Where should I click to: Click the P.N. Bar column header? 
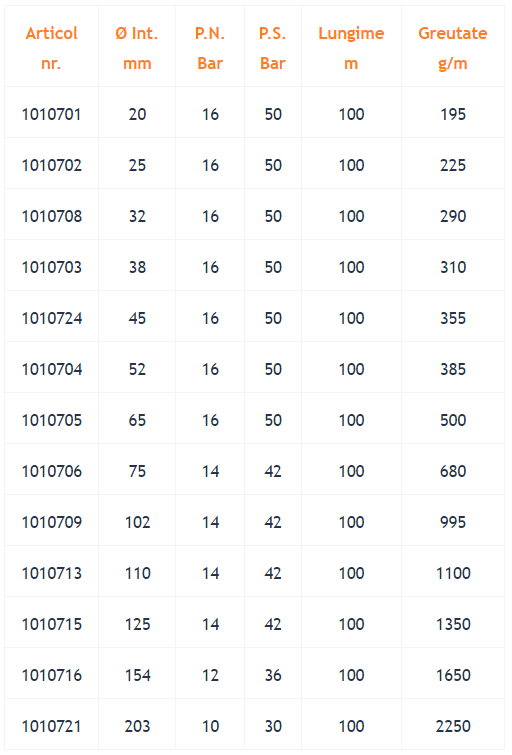pos(210,48)
